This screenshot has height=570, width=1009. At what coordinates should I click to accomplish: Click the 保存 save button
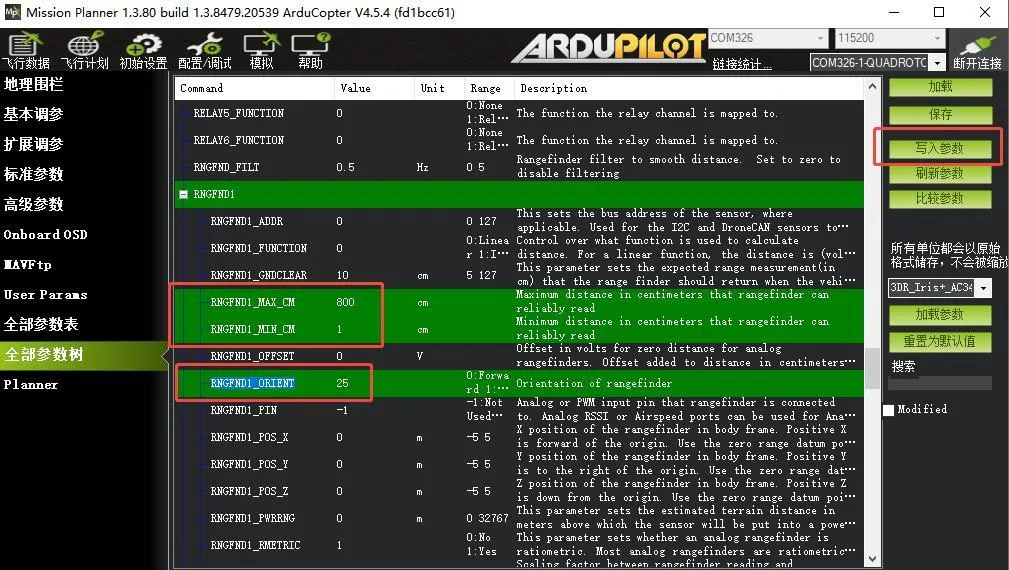pyautogui.click(x=940, y=115)
